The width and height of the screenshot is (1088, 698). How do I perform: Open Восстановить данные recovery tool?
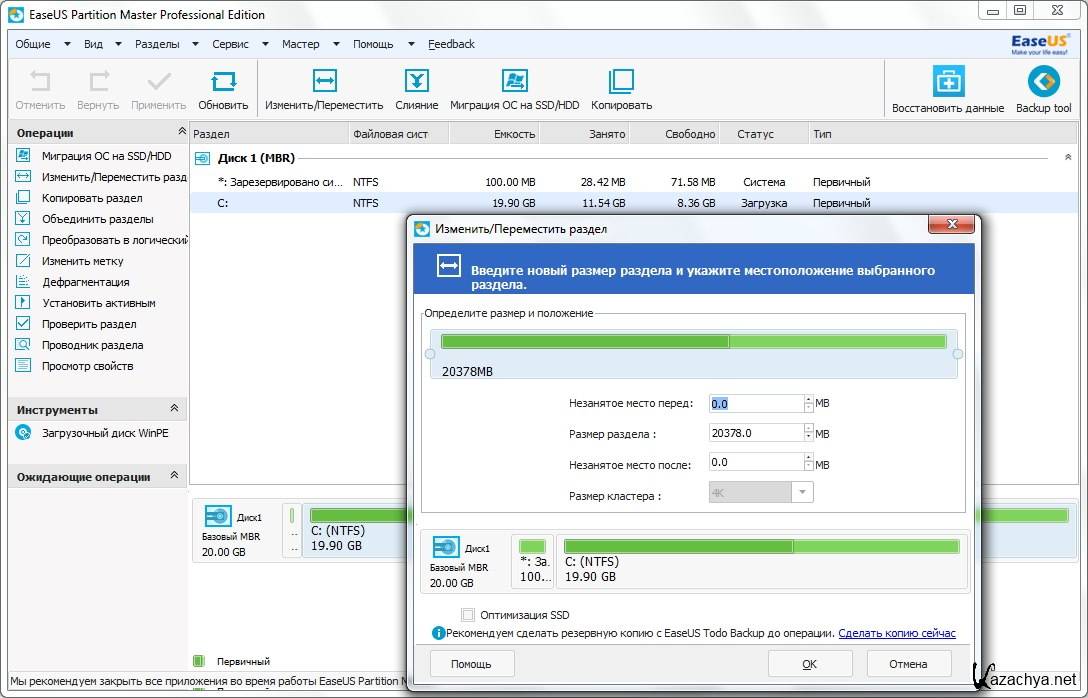point(947,82)
